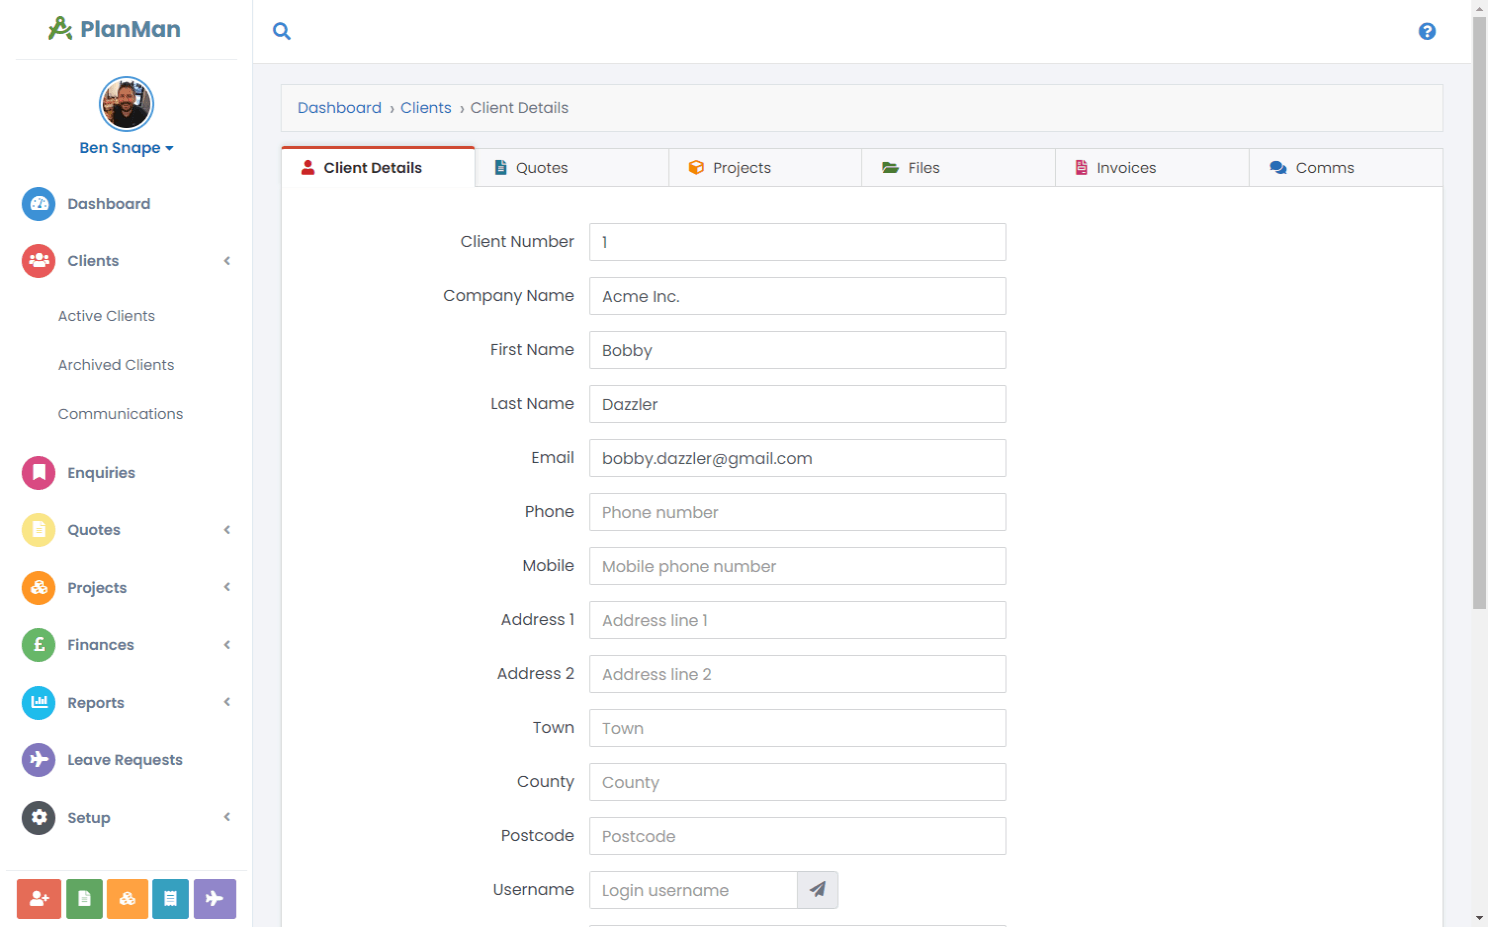Click the Phone number field

(x=797, y=512)
